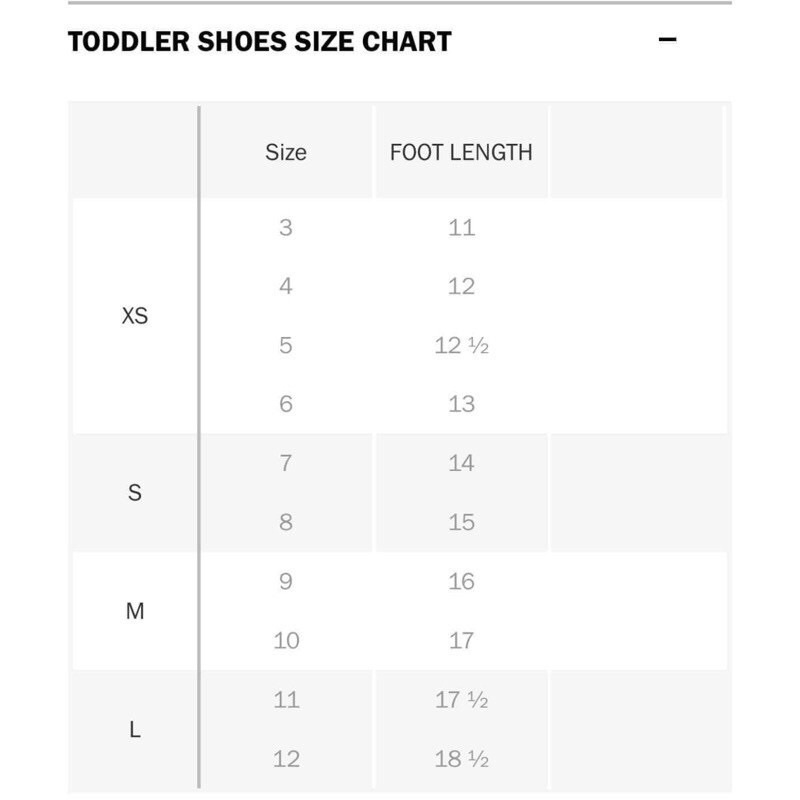Screen dimensions: 800x800
Task: Select size 3 in the chart
Action: 285,228
